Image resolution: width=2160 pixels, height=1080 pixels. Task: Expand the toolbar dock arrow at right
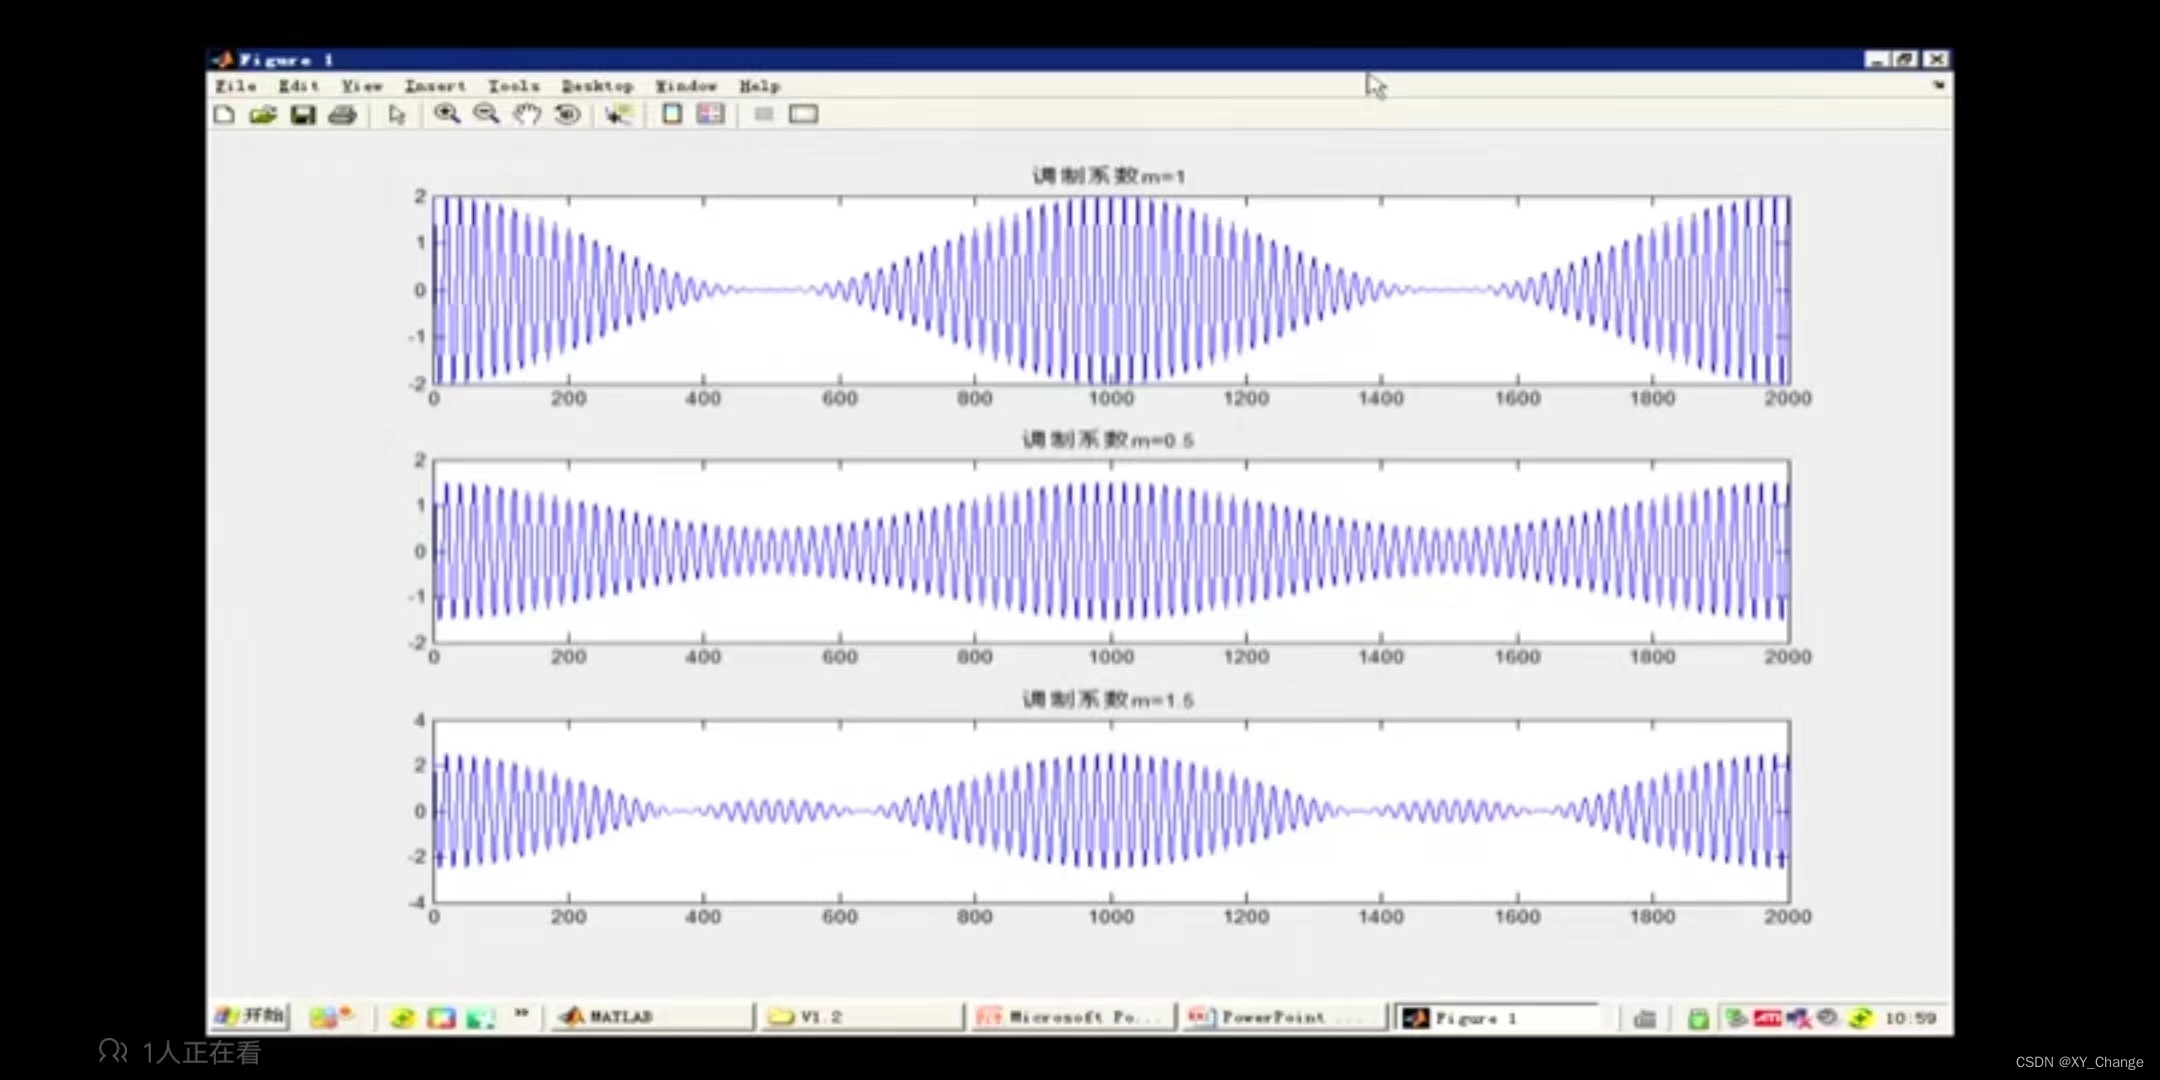tap(1938, 86)
